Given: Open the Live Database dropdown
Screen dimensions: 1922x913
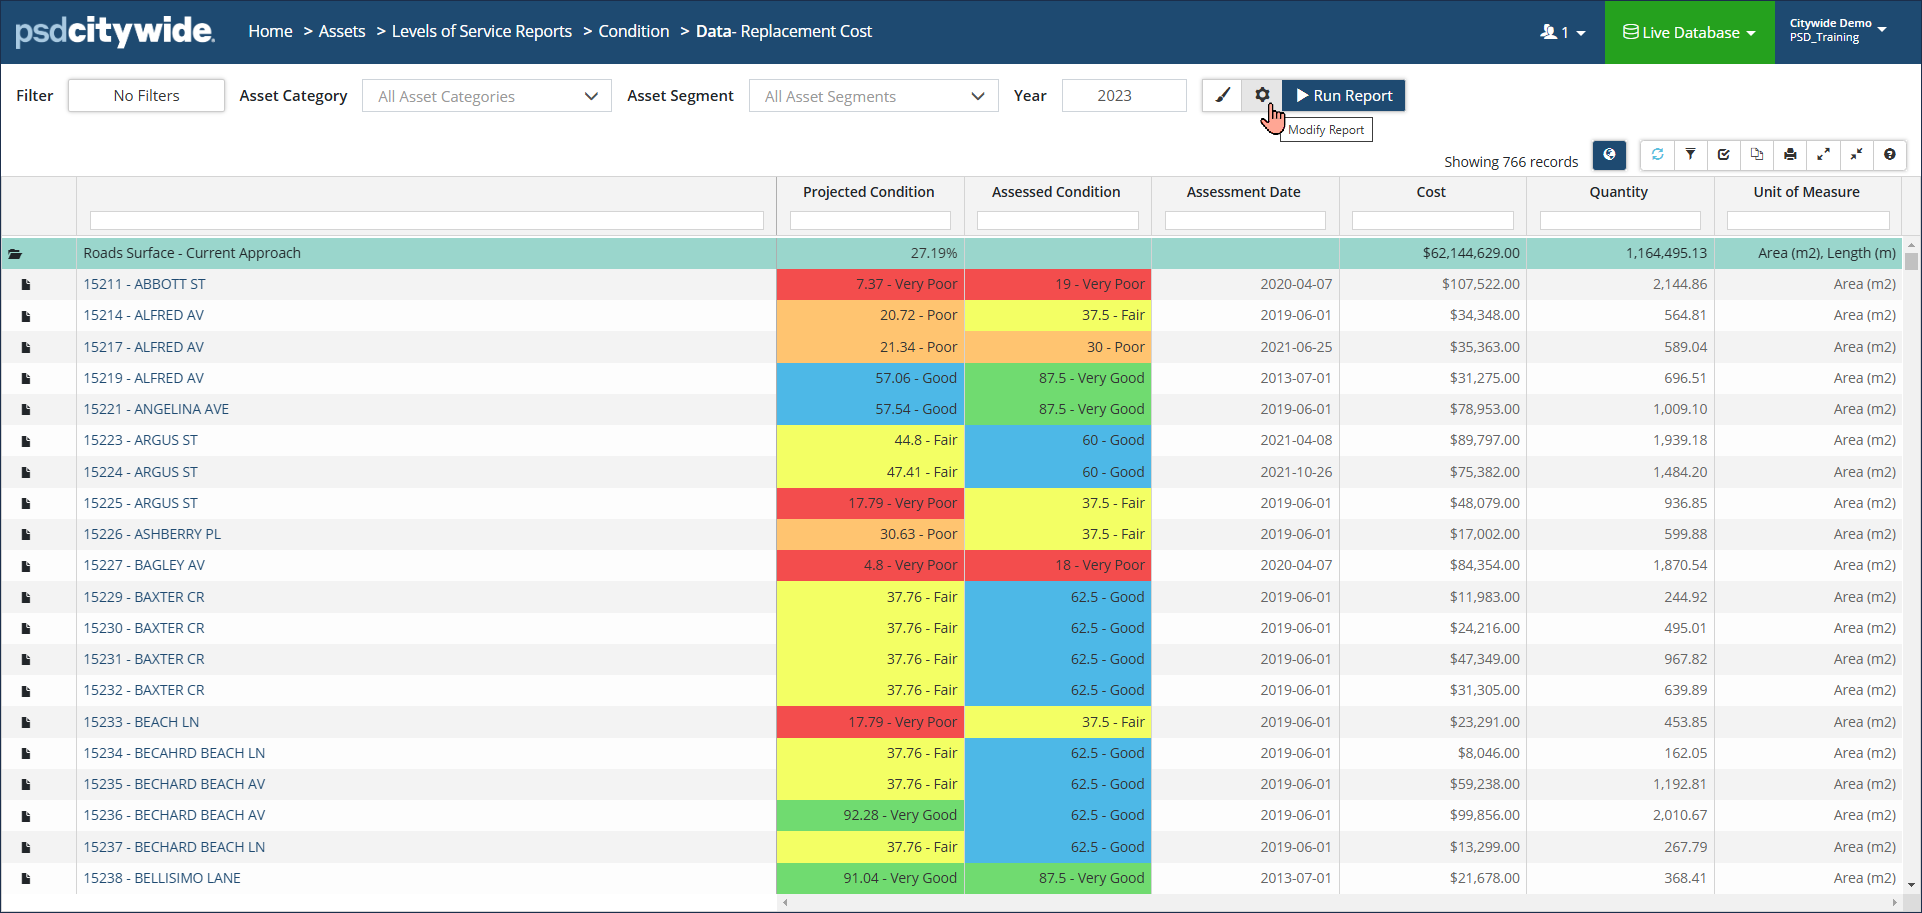Looking at the screenshot, I should [x=1689, y=32].
